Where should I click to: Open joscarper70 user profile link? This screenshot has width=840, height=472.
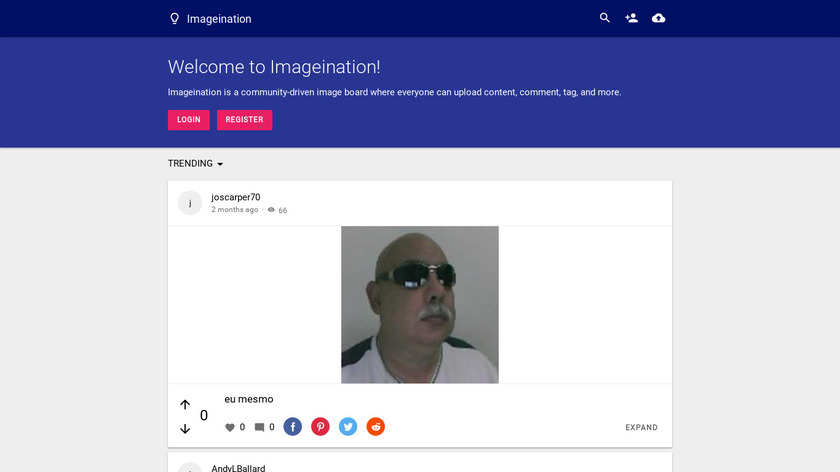(x=236, y=197)
